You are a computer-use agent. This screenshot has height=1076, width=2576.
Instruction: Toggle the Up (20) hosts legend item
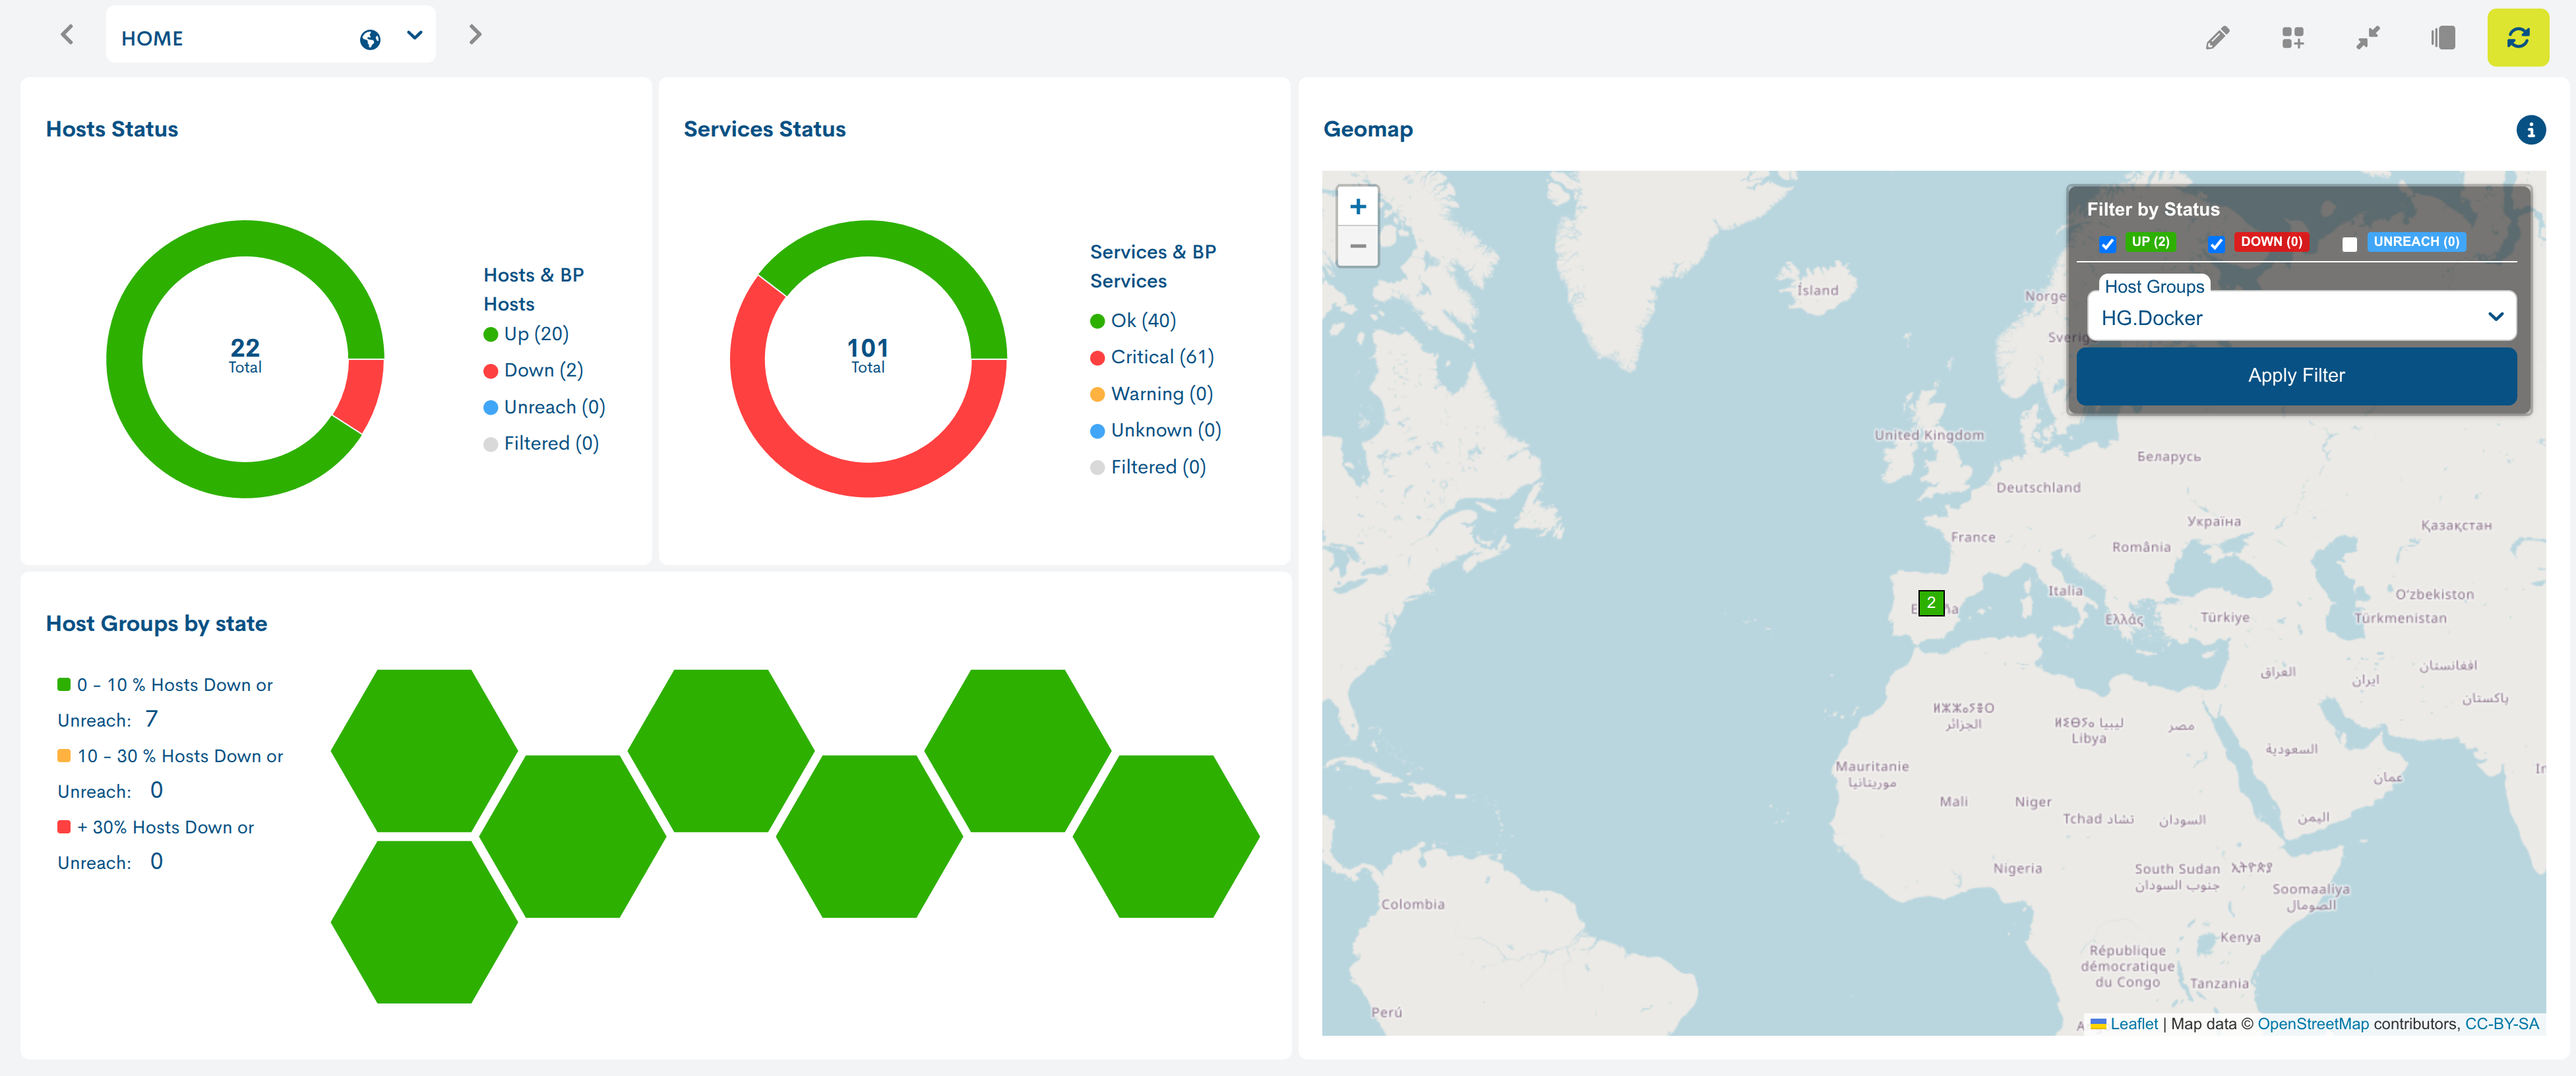click(x=526, y=334)
